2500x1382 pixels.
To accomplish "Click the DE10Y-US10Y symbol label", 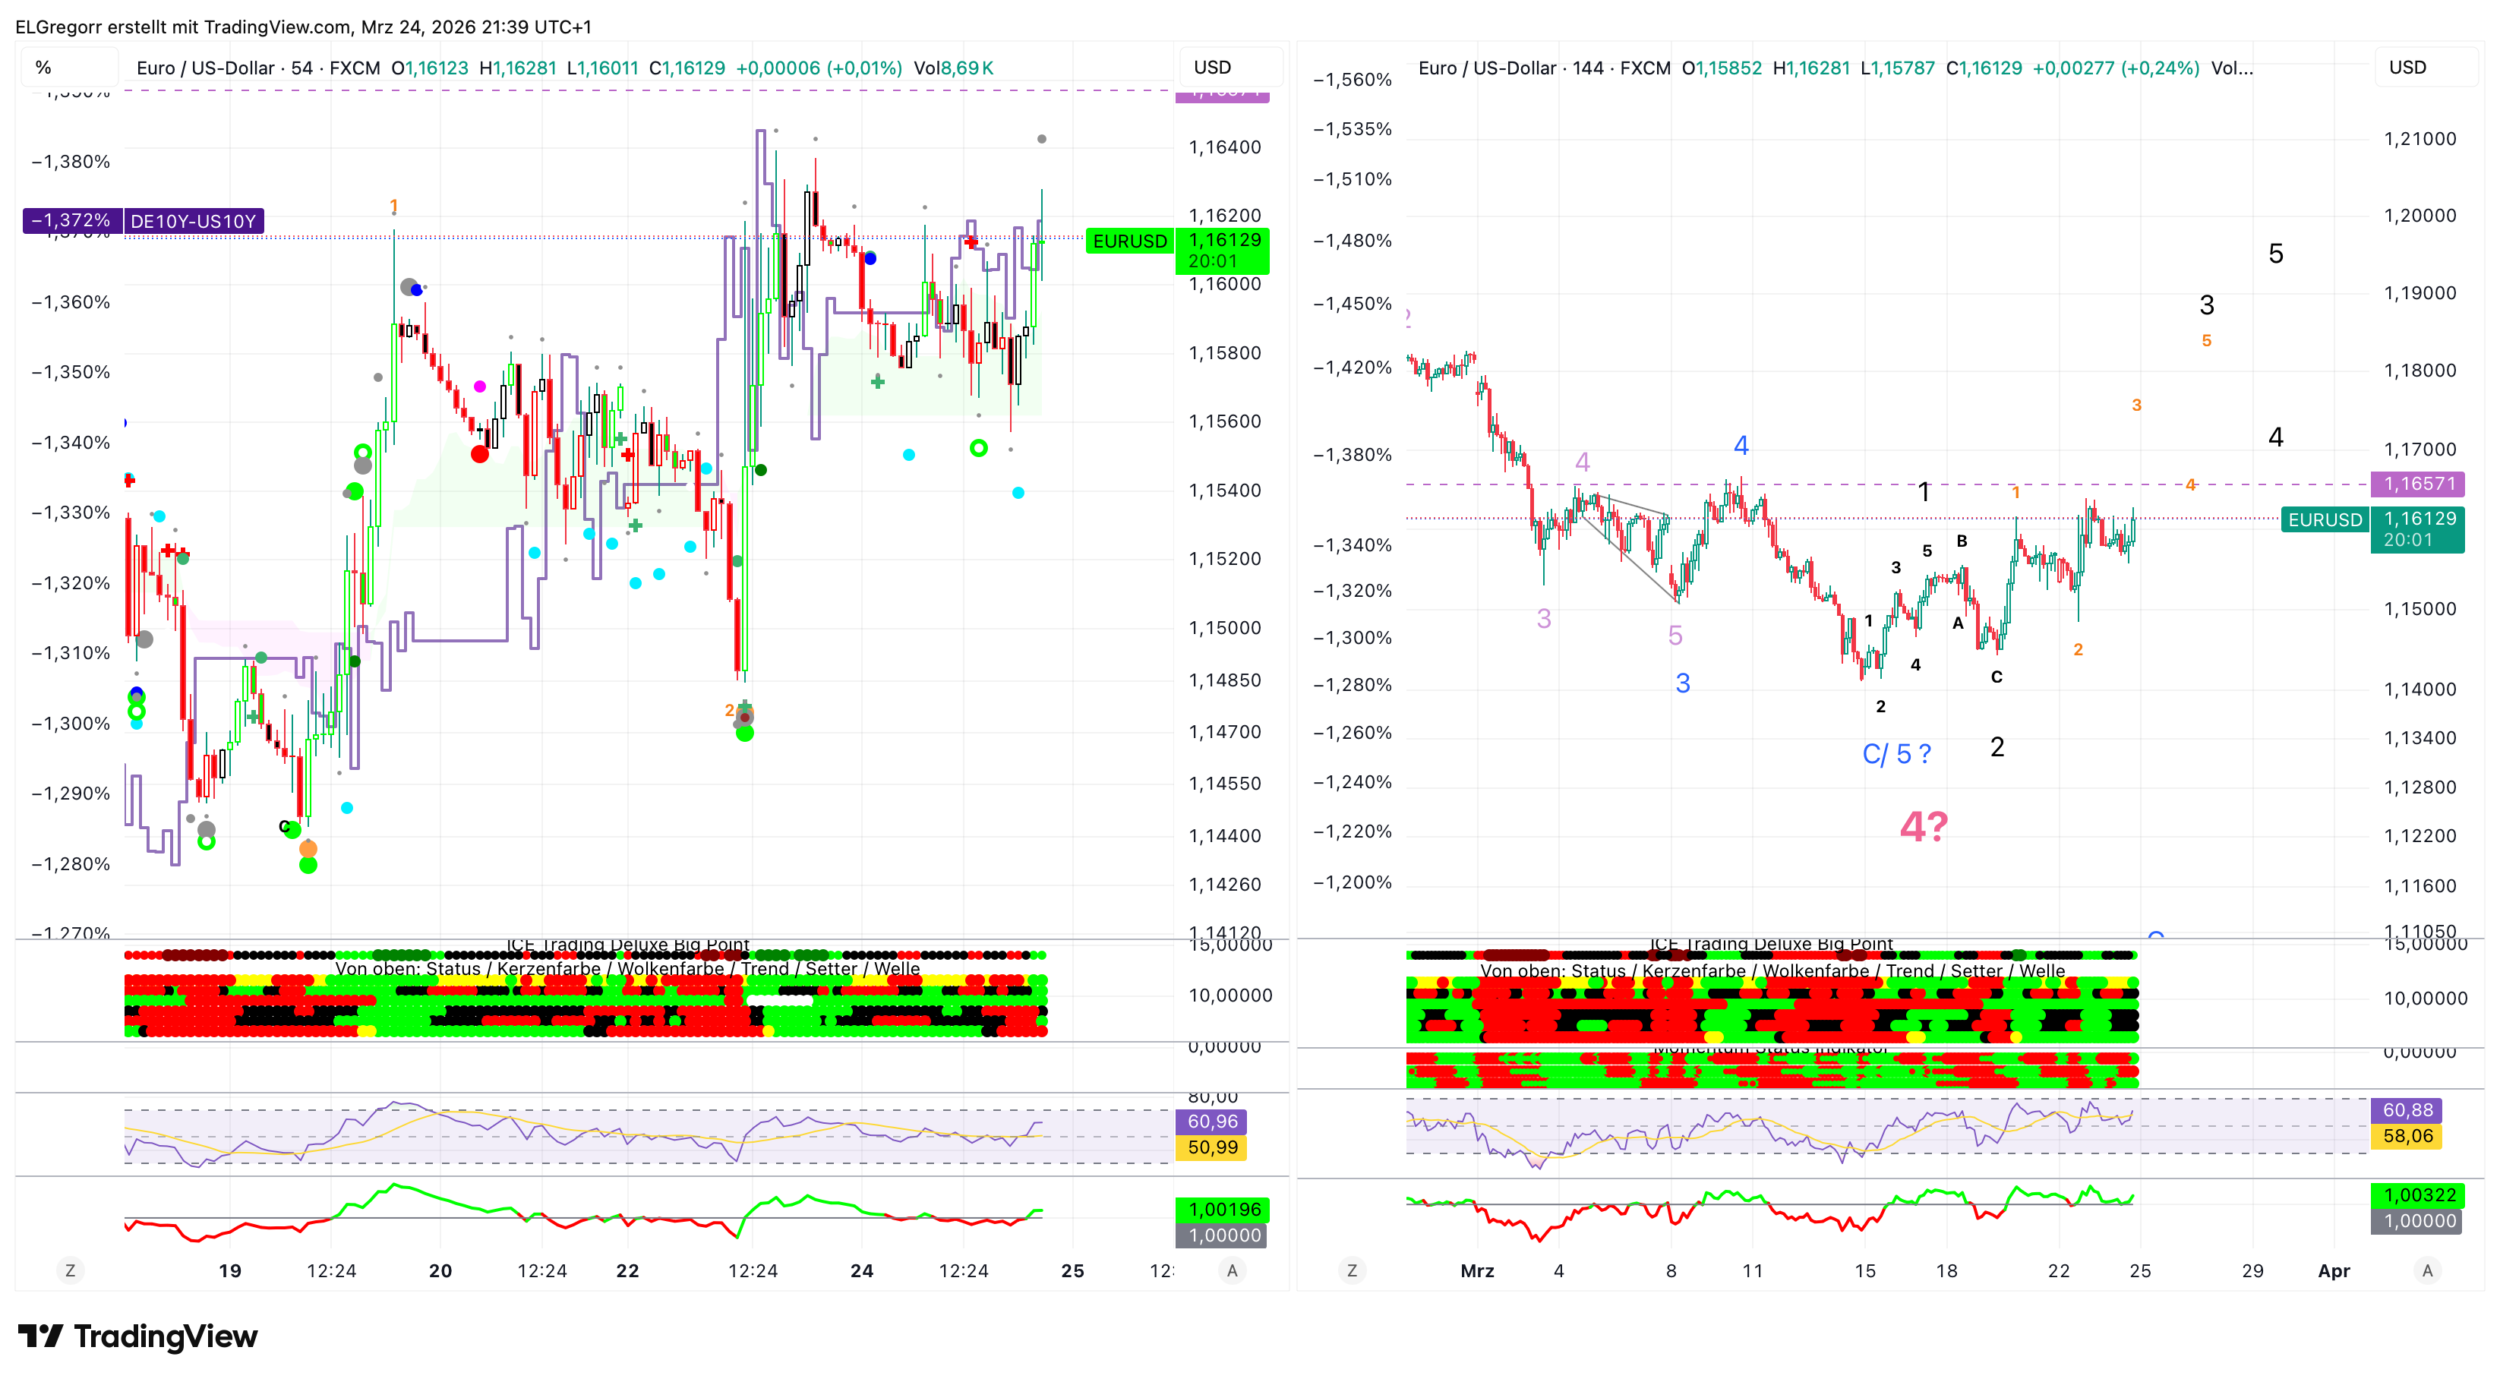I will point(193,221).
